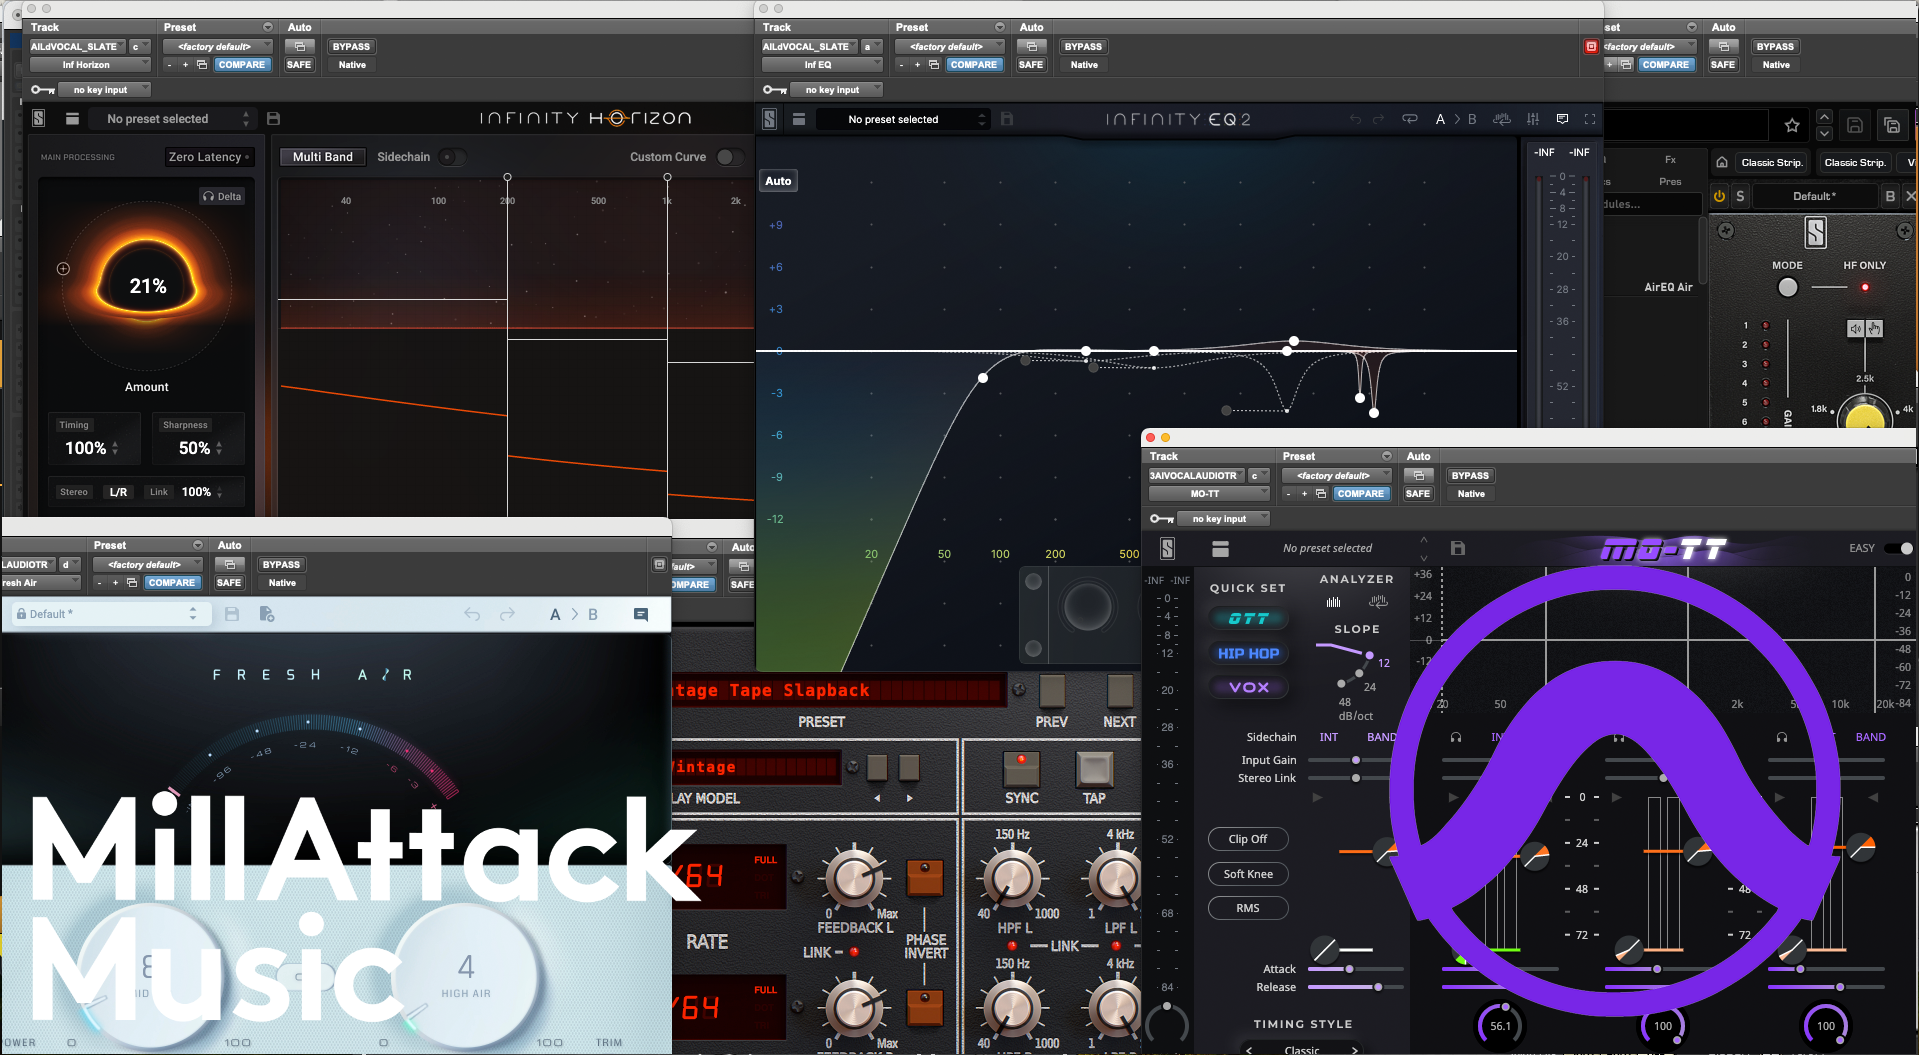Toggle the EASY mode switch in MO-TT

1898,548
